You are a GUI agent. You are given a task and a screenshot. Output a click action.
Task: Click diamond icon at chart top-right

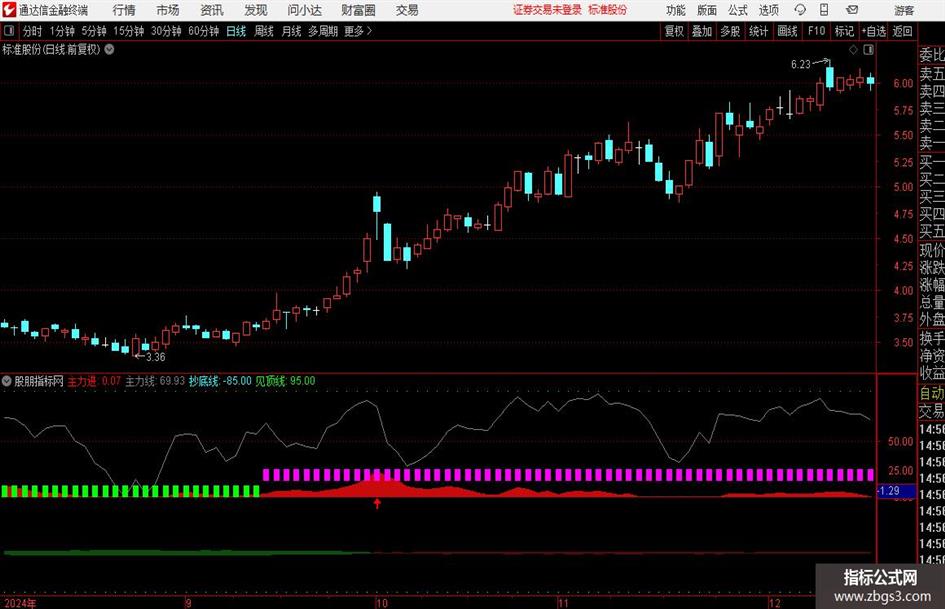[853, 50]
